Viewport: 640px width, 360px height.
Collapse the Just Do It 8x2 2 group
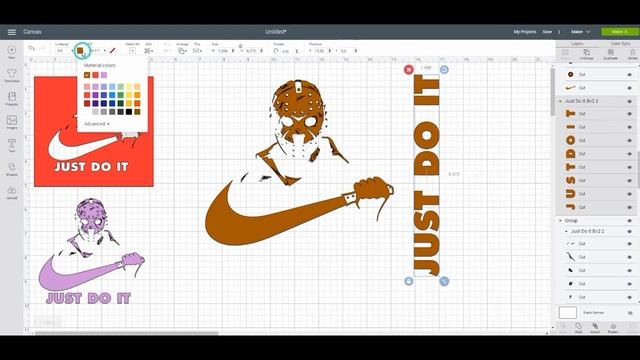[x=560, y=101]
